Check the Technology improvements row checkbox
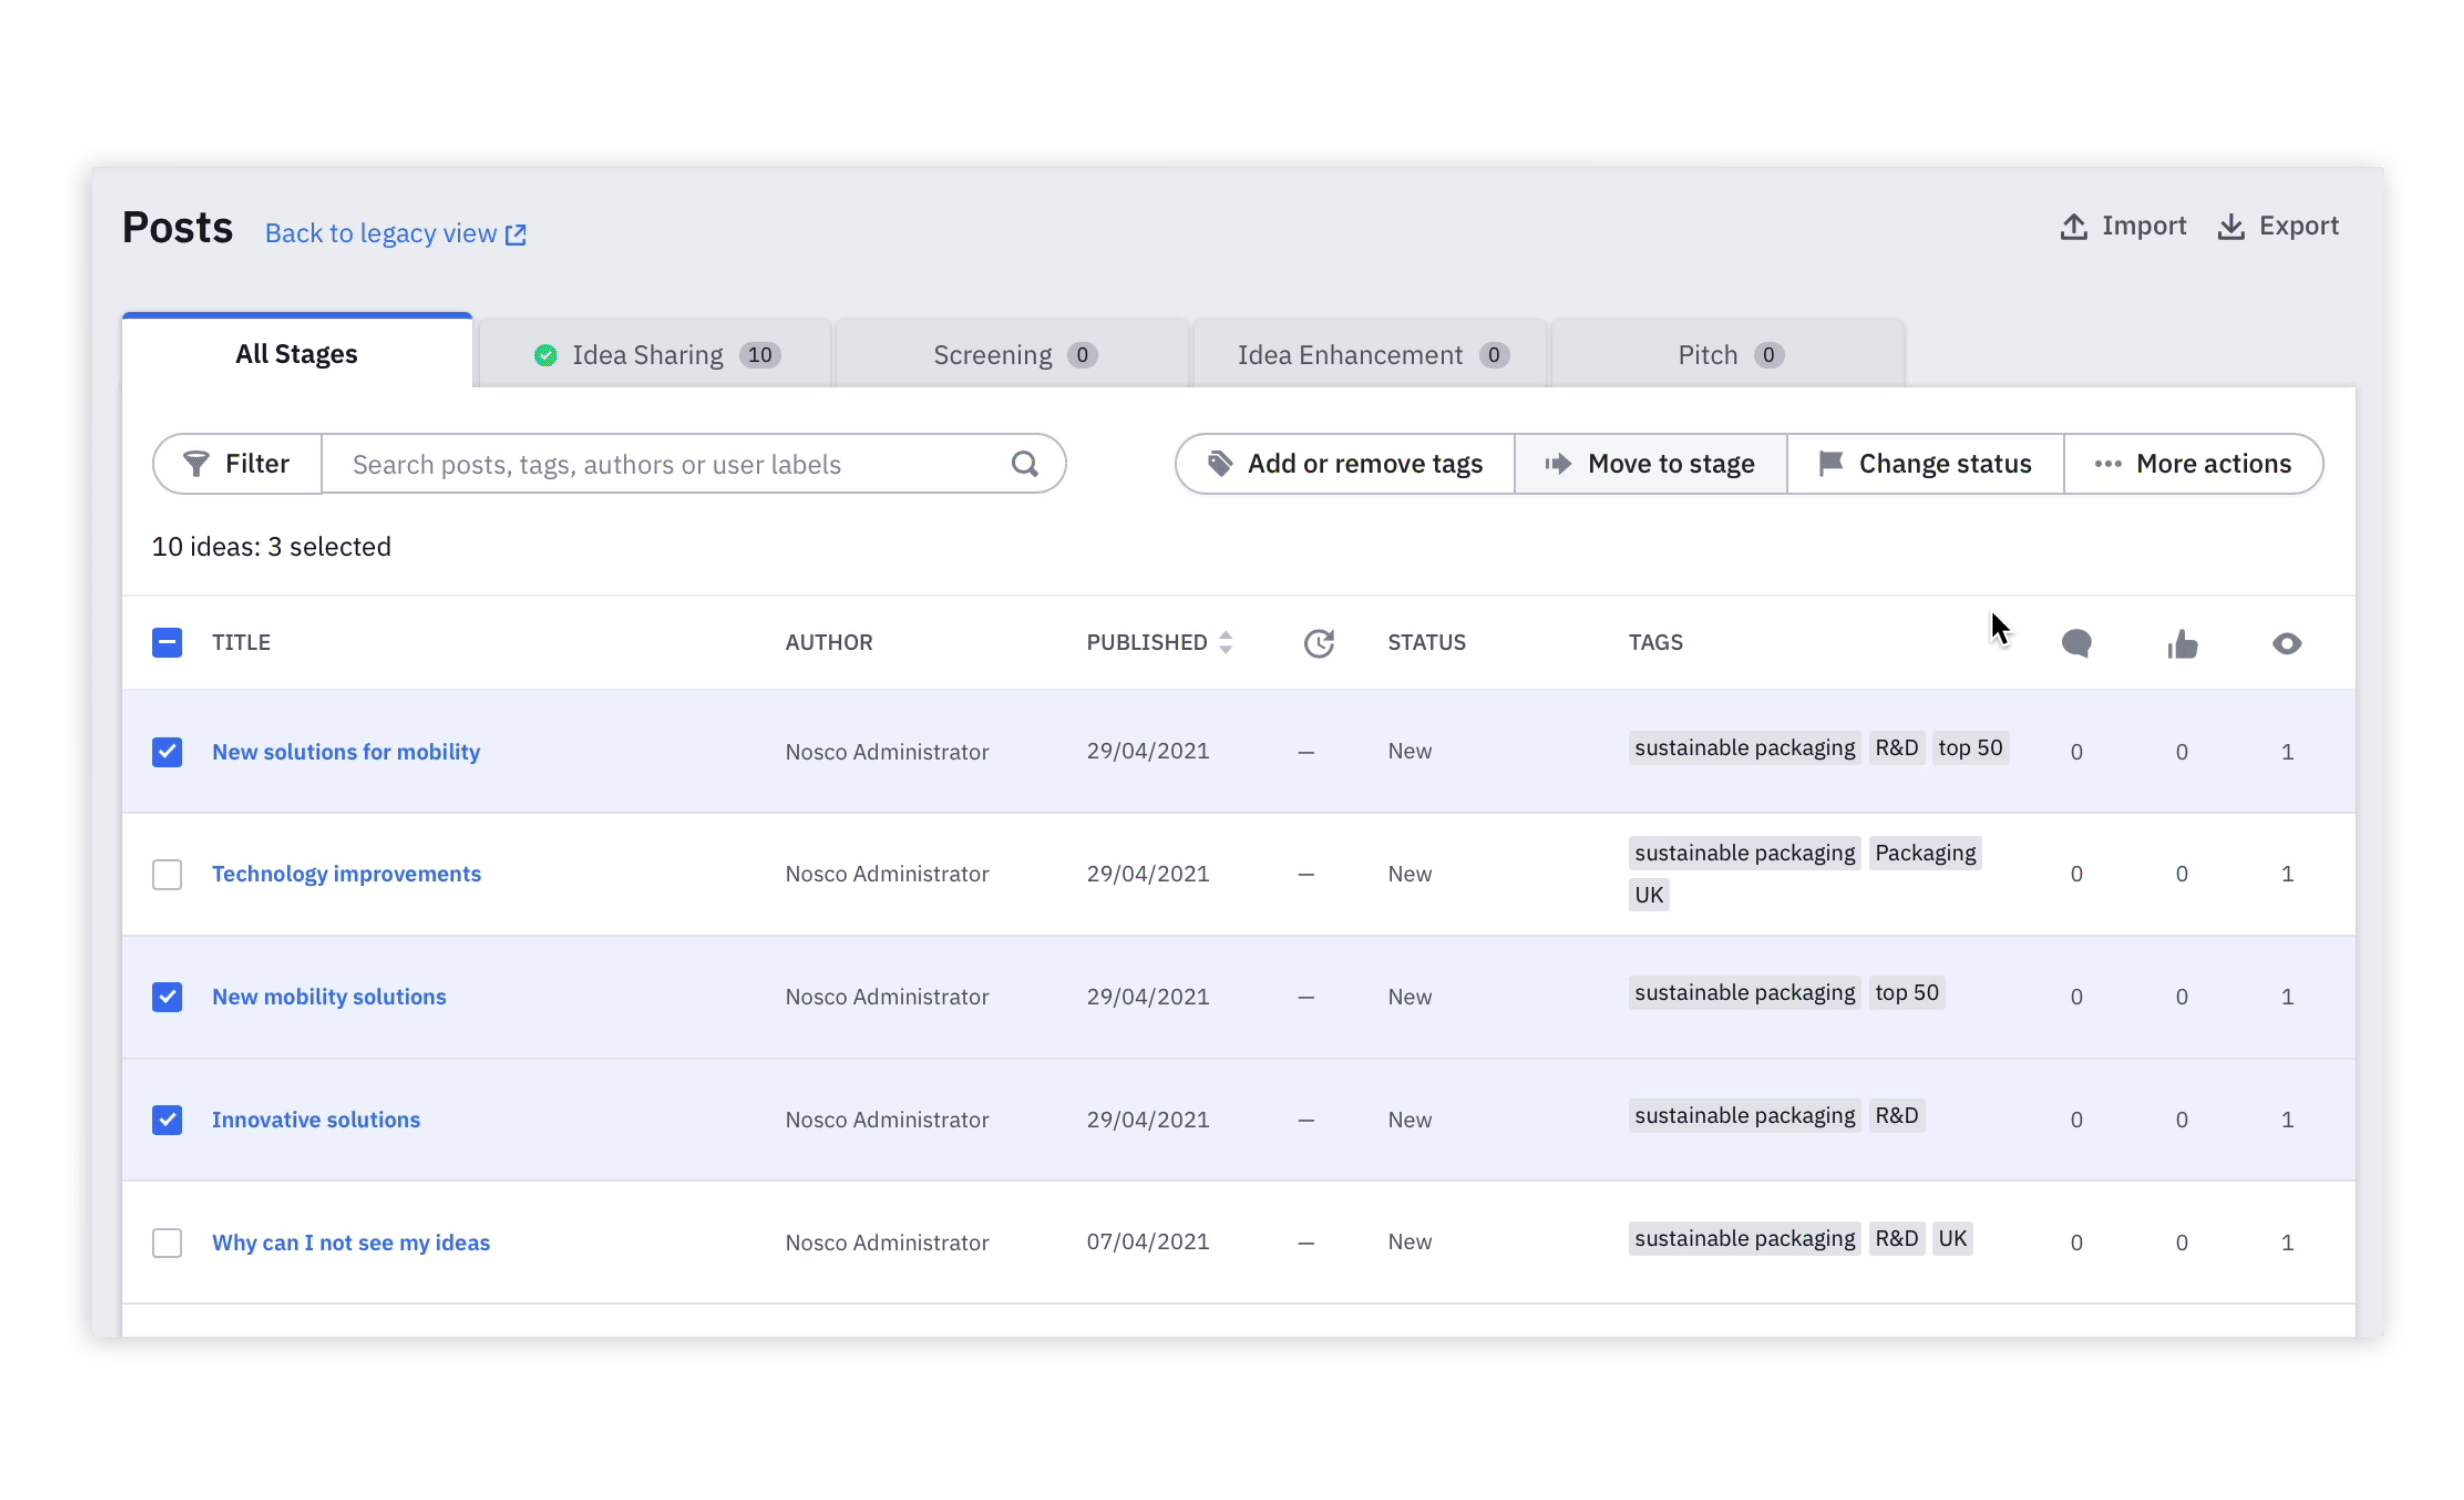 [x=167, y=875]
